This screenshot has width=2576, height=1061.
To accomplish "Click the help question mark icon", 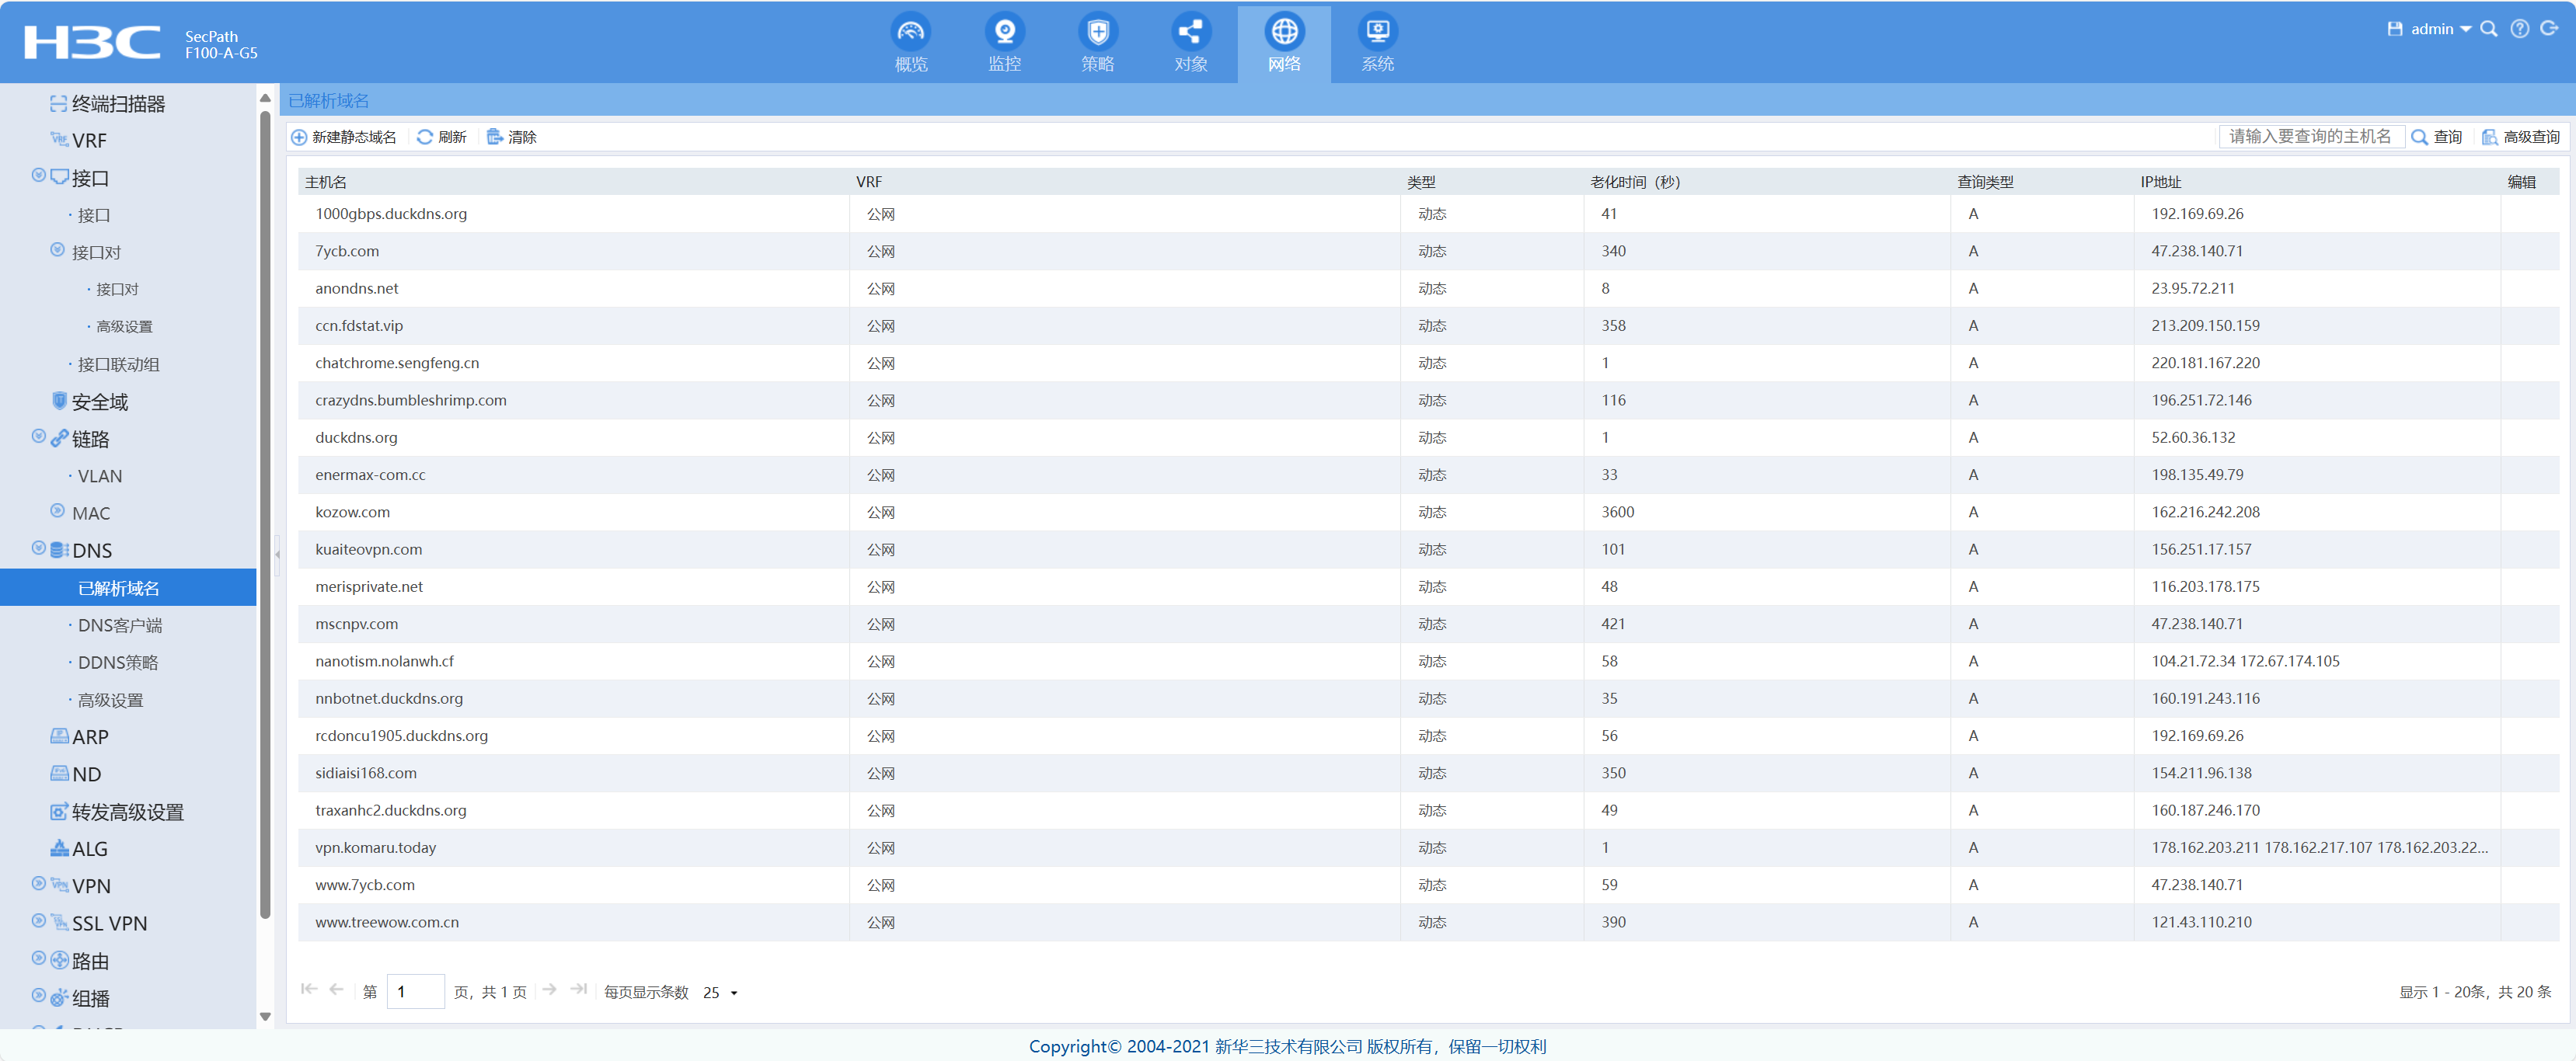I will 2519,29.
